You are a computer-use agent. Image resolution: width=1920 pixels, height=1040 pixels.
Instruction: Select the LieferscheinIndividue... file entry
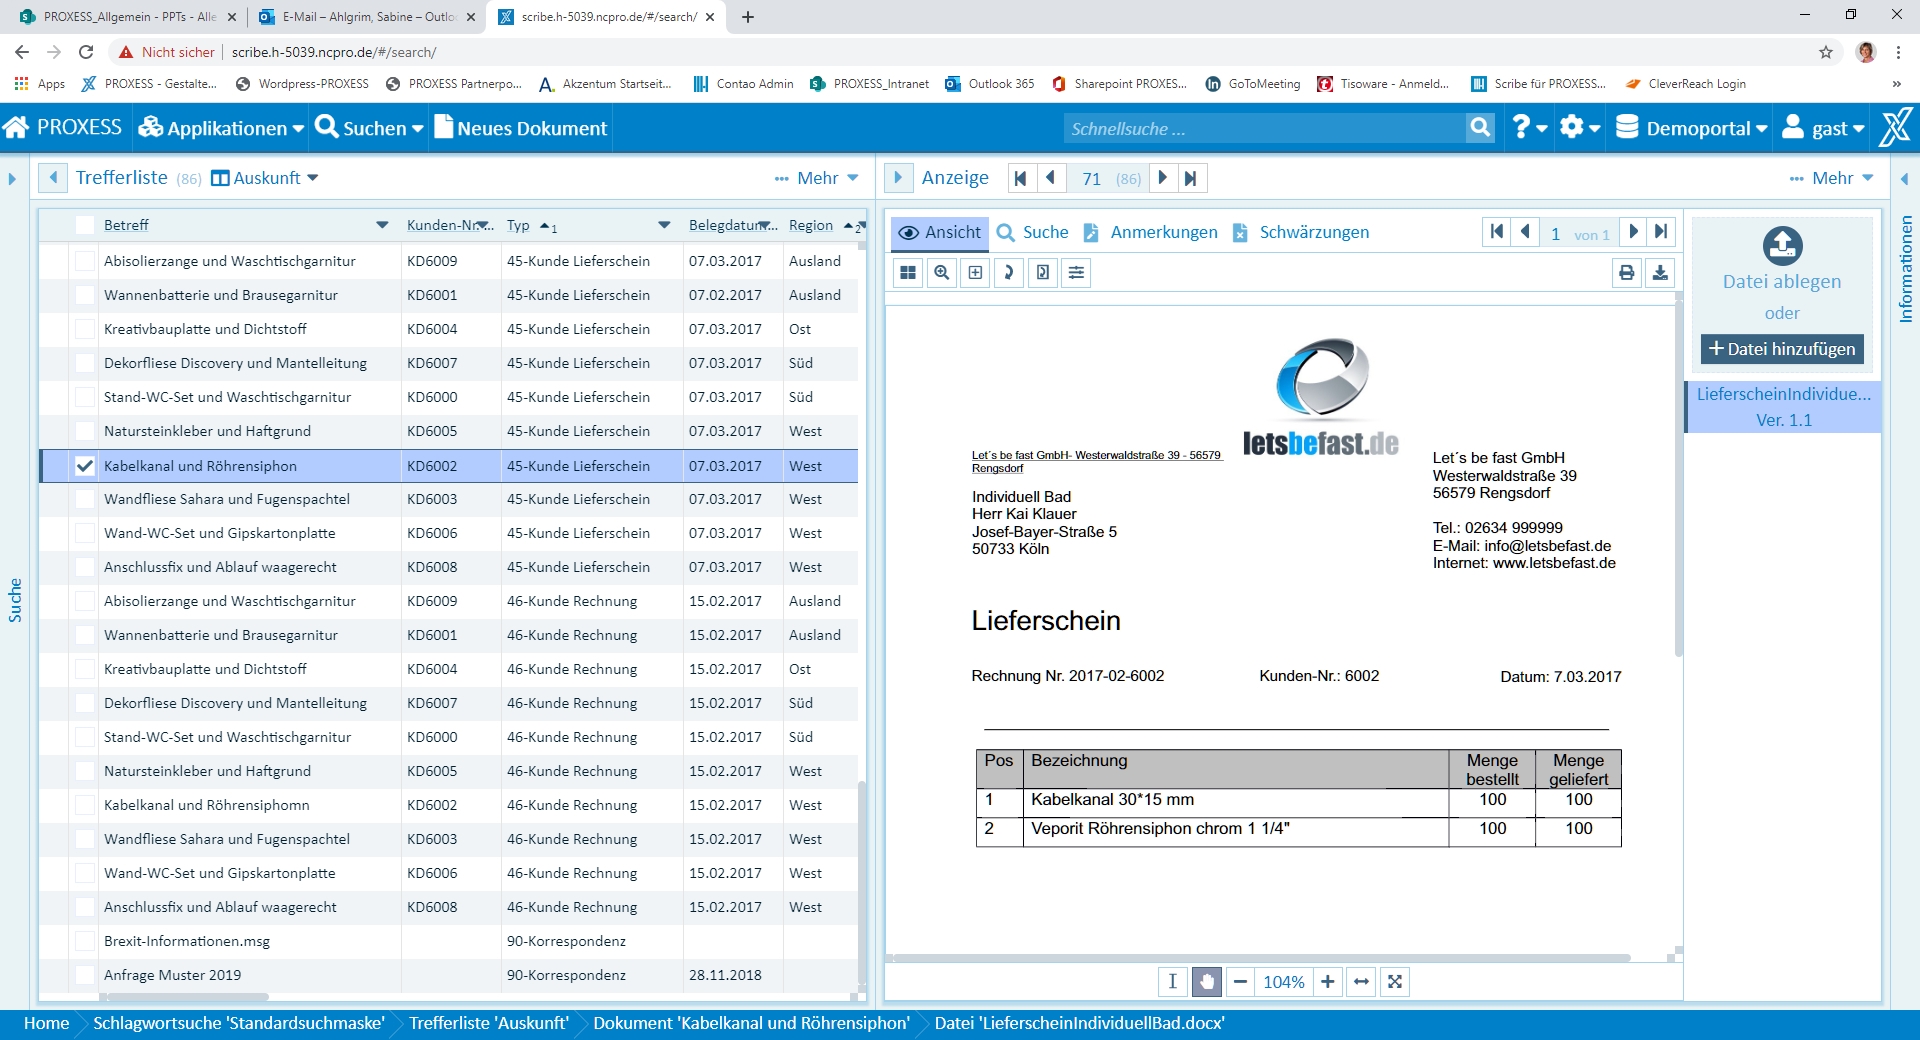[x=1784, y=407]
